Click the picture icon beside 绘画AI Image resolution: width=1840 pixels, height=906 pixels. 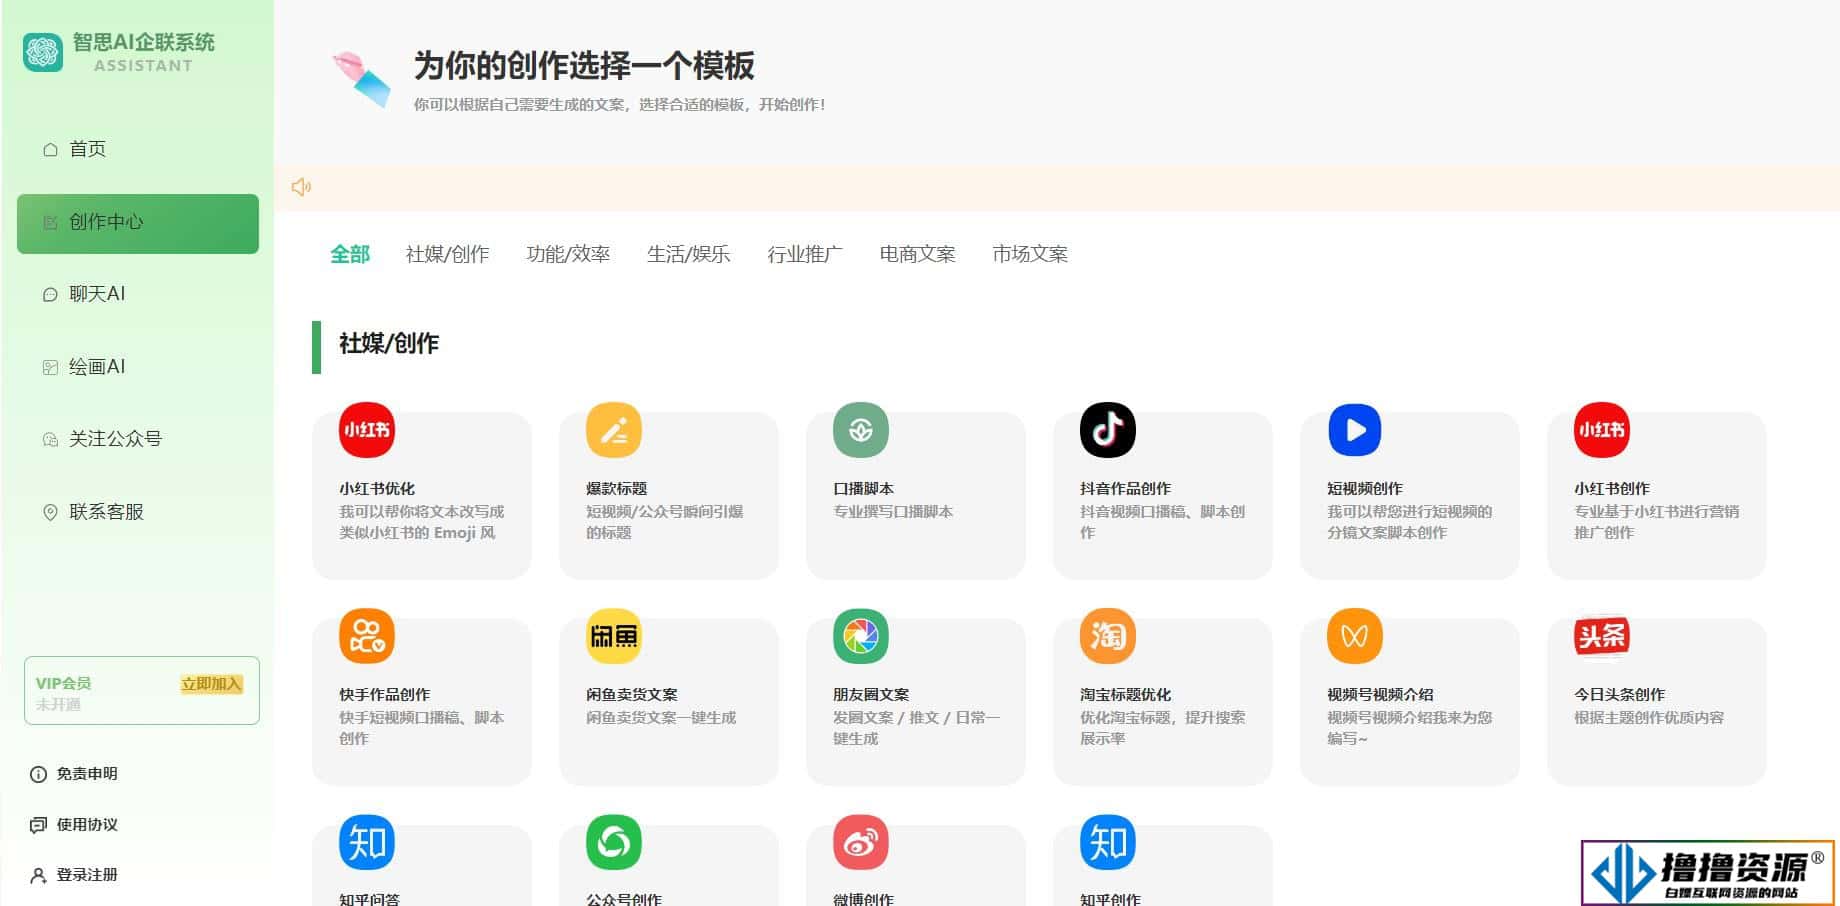click(x=50, y=367)
